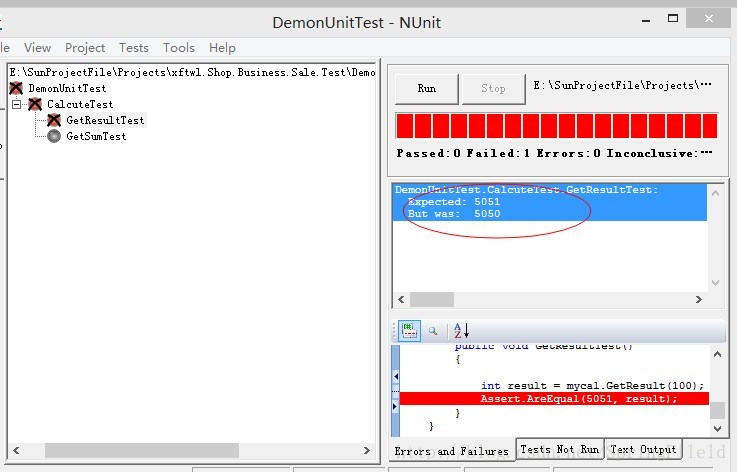Click the tree panel horizontal scrollbar thumb

click(x=141, y=450)
